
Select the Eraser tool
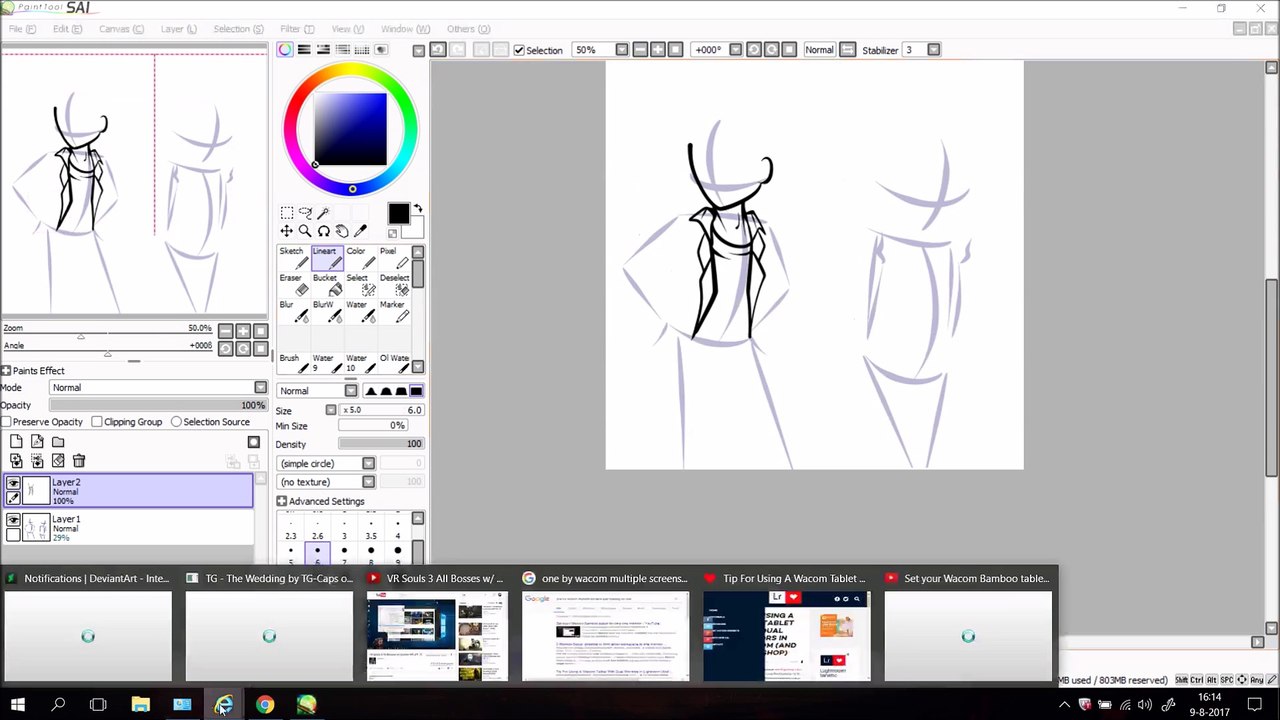[293, 285]
